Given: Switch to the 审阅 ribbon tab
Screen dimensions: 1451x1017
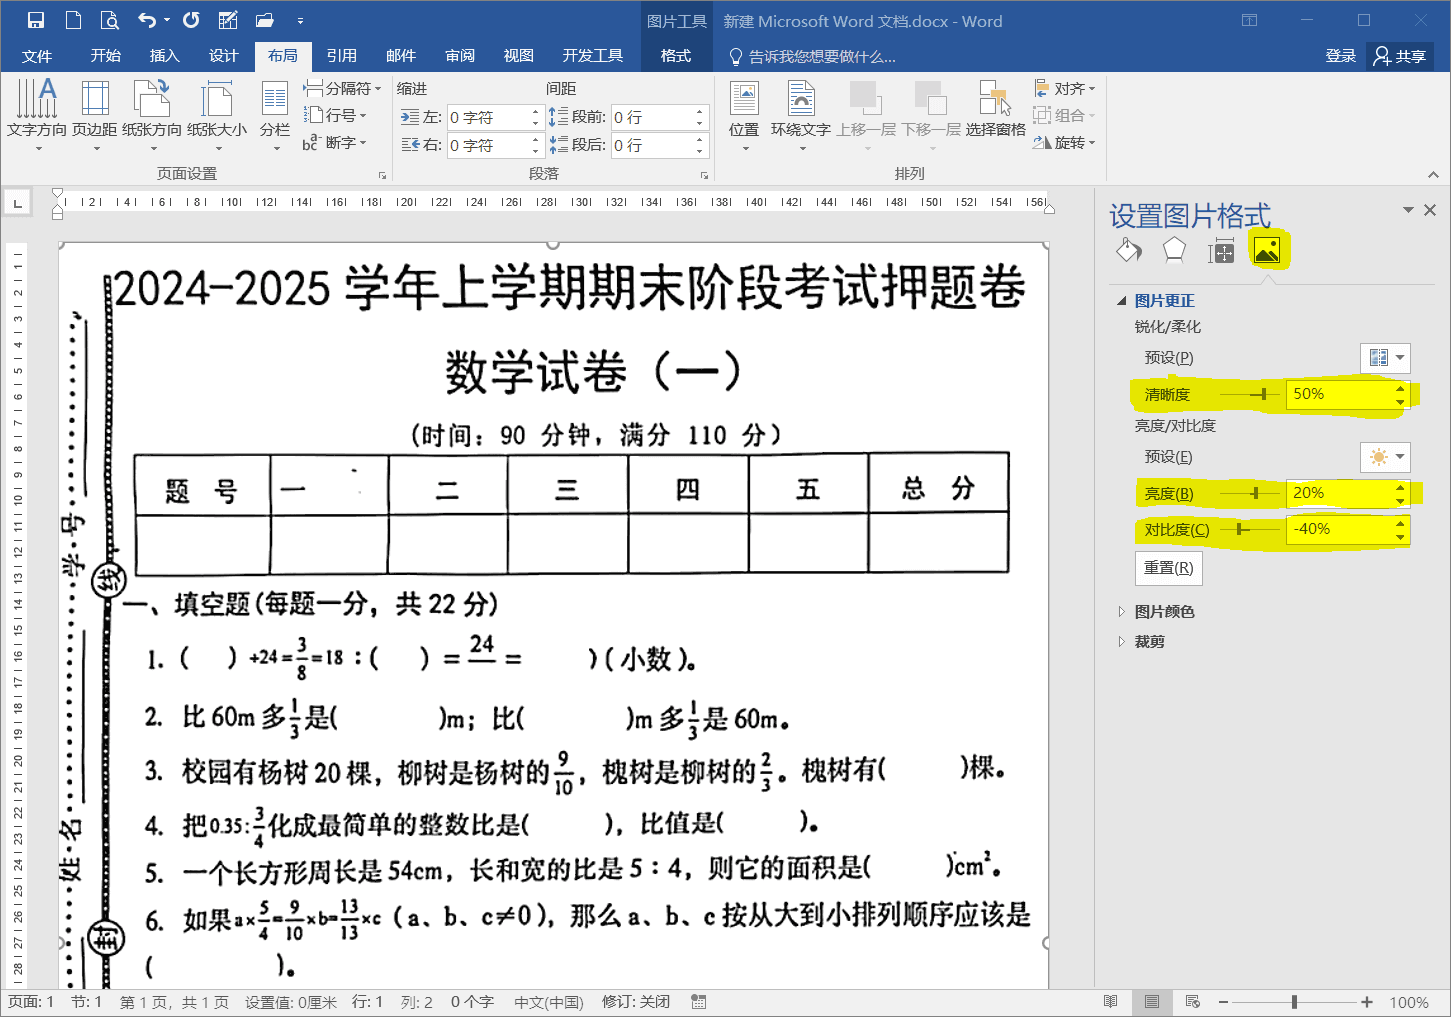Looking at the screenshot, I should [459, 56].
